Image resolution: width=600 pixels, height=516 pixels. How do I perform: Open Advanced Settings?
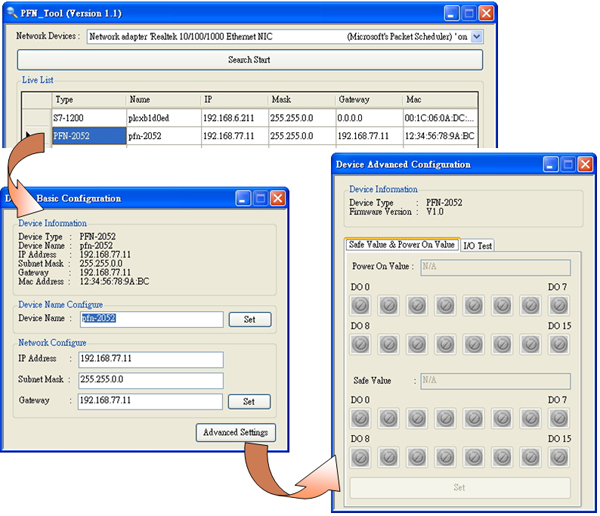(x=236, y=433)
